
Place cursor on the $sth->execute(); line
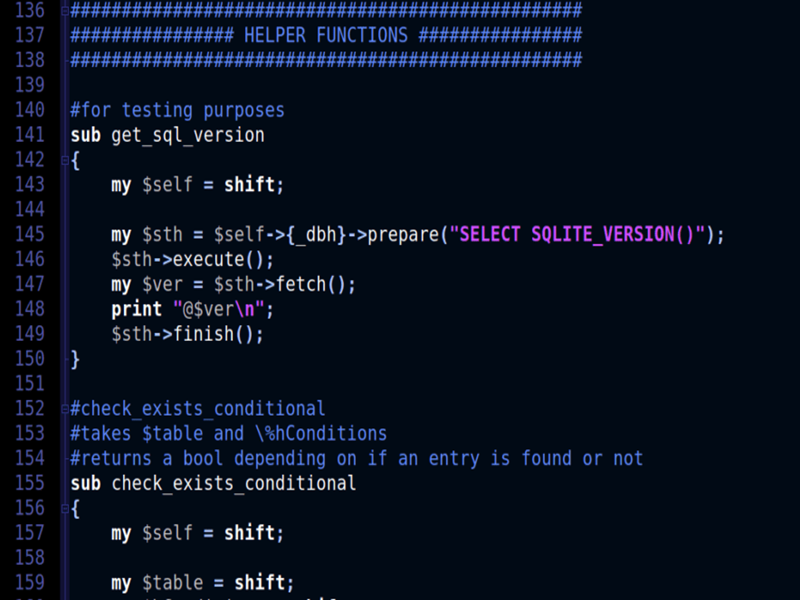[x=192, y=260]
